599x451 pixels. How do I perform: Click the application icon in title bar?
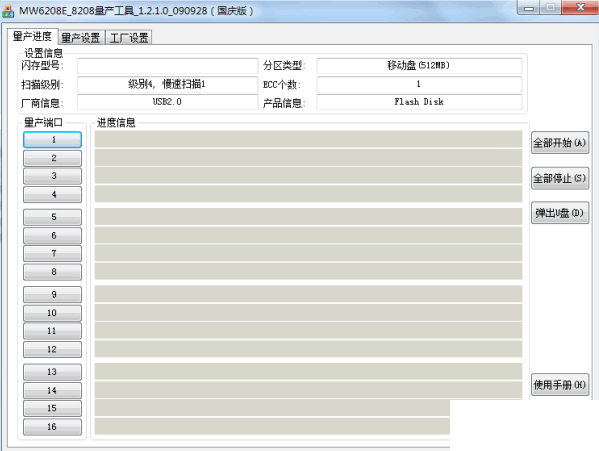click(x=8, y=11)
